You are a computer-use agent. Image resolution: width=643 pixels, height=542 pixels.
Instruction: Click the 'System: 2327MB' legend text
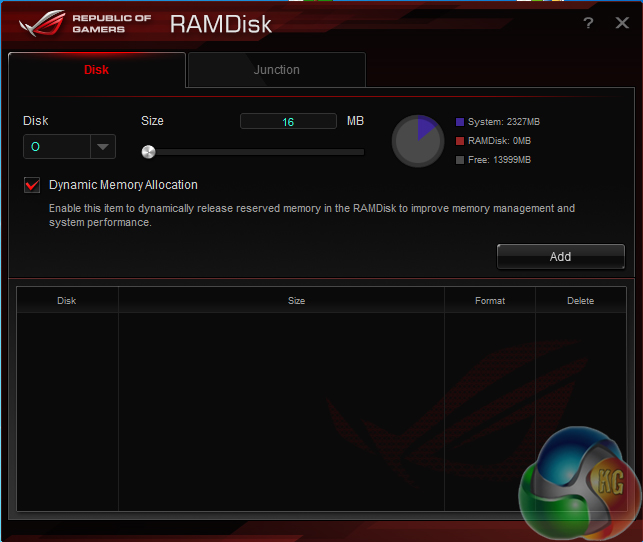(504, 122)
